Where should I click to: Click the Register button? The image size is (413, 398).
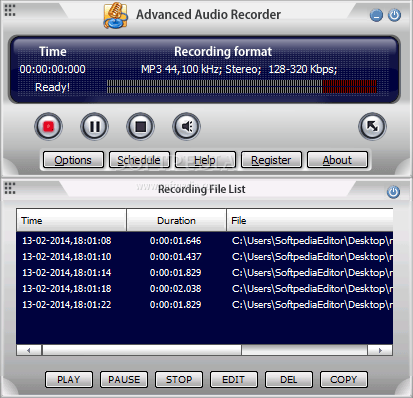click(271, 160)
